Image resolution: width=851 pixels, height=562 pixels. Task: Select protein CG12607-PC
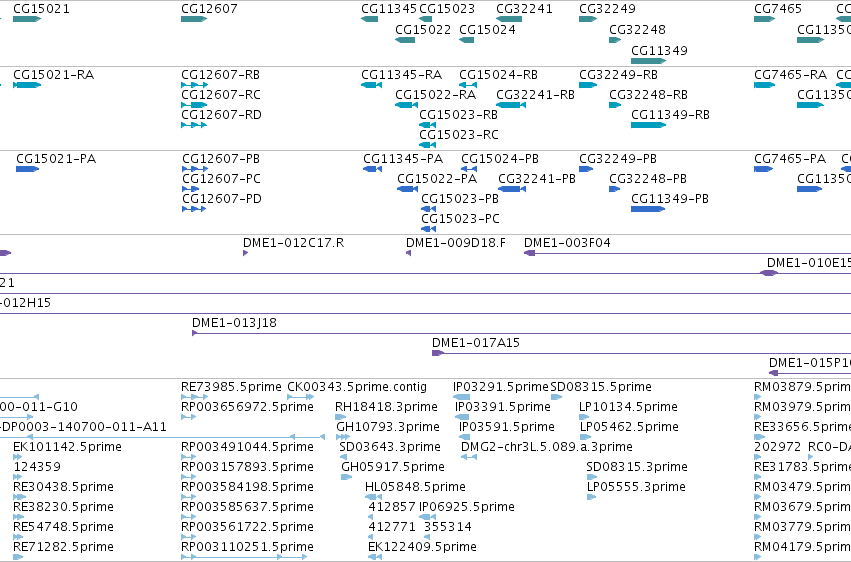click(190, 189)
